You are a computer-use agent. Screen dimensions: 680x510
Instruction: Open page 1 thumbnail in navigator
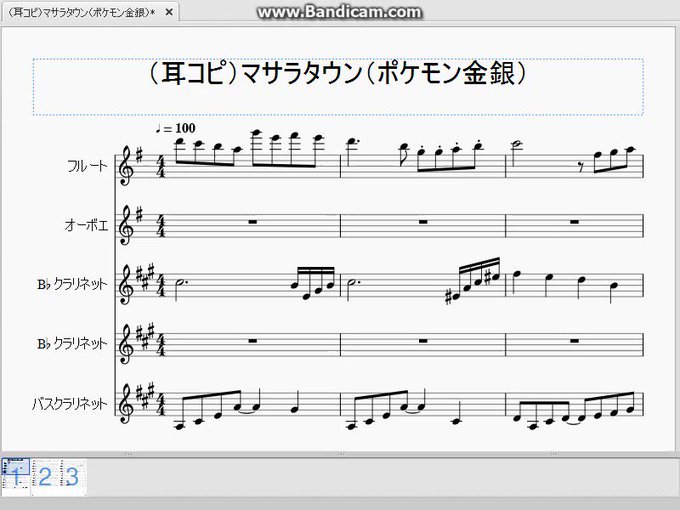point(16,477)
